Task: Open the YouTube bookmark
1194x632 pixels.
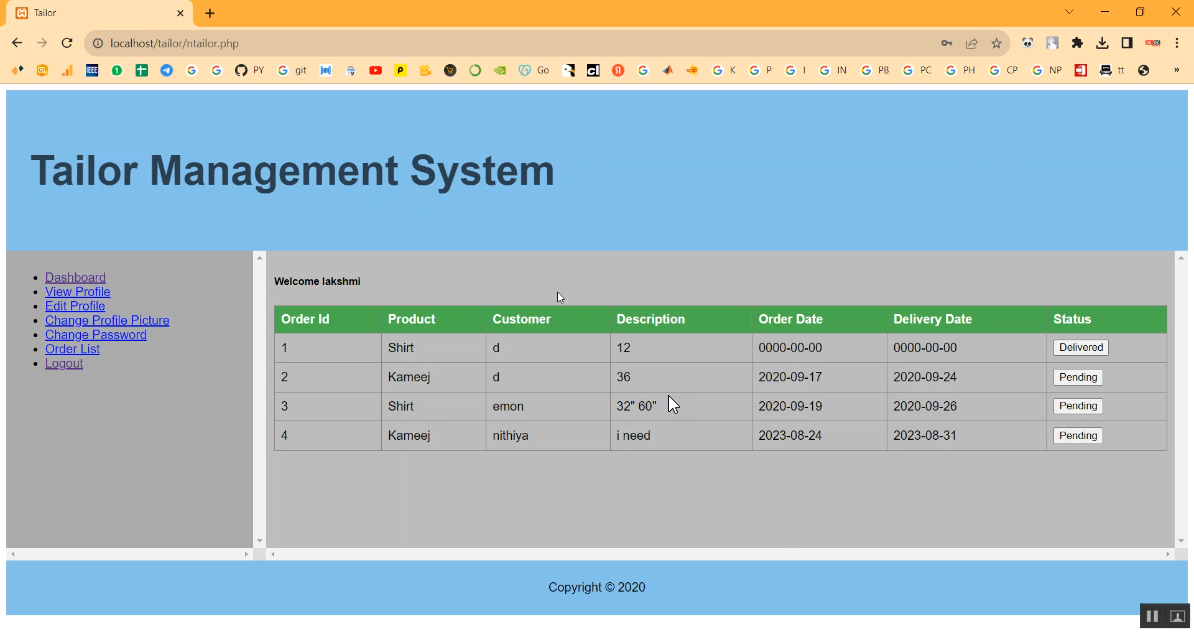Action: pos(375,71)
